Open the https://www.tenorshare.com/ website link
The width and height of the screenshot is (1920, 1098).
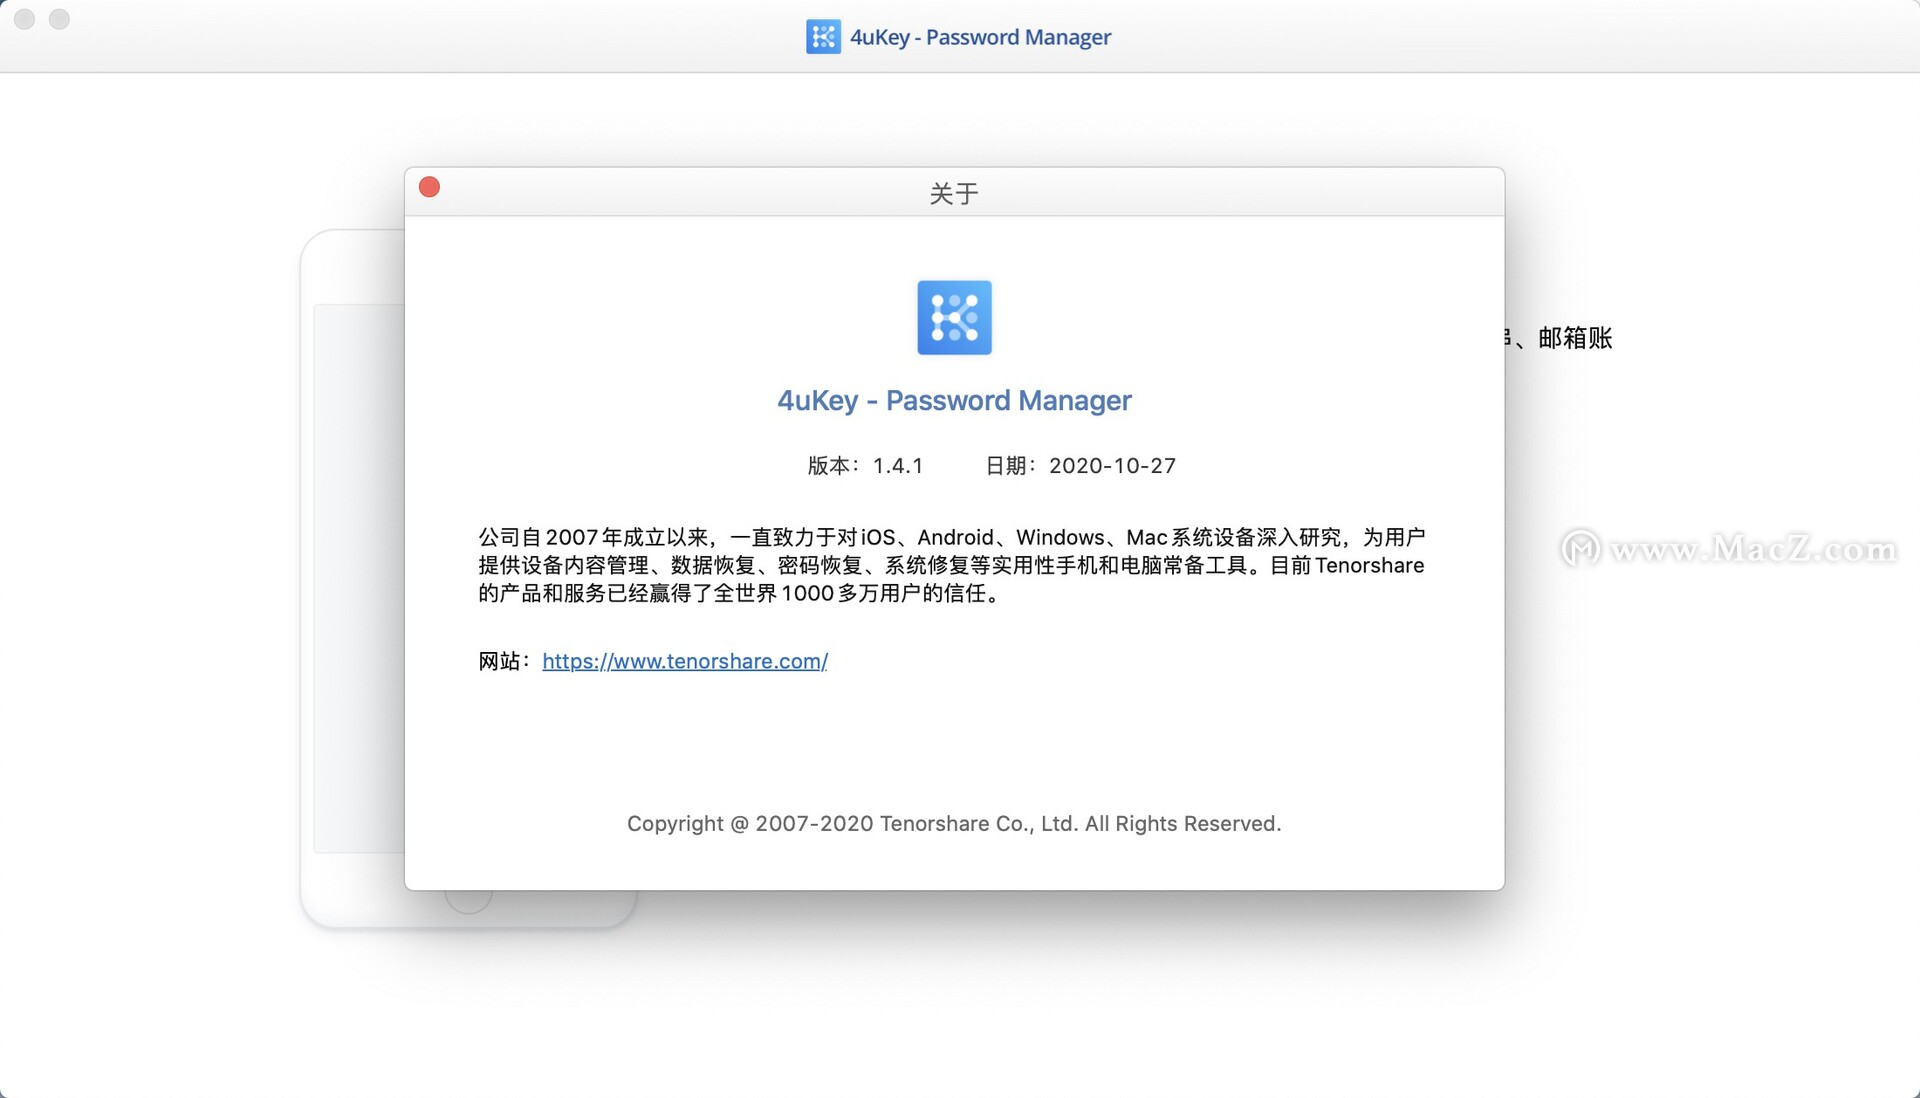pos(685,661)
